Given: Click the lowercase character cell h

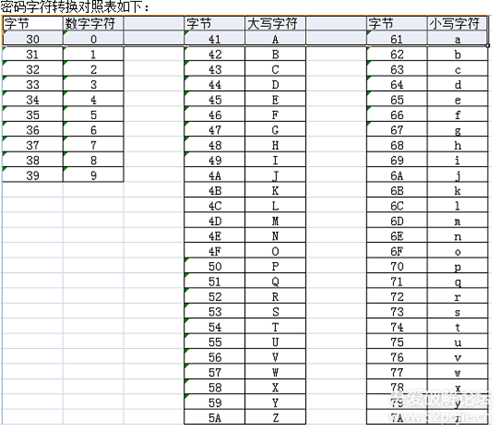Looking at the screenshot, I should 458,145.
